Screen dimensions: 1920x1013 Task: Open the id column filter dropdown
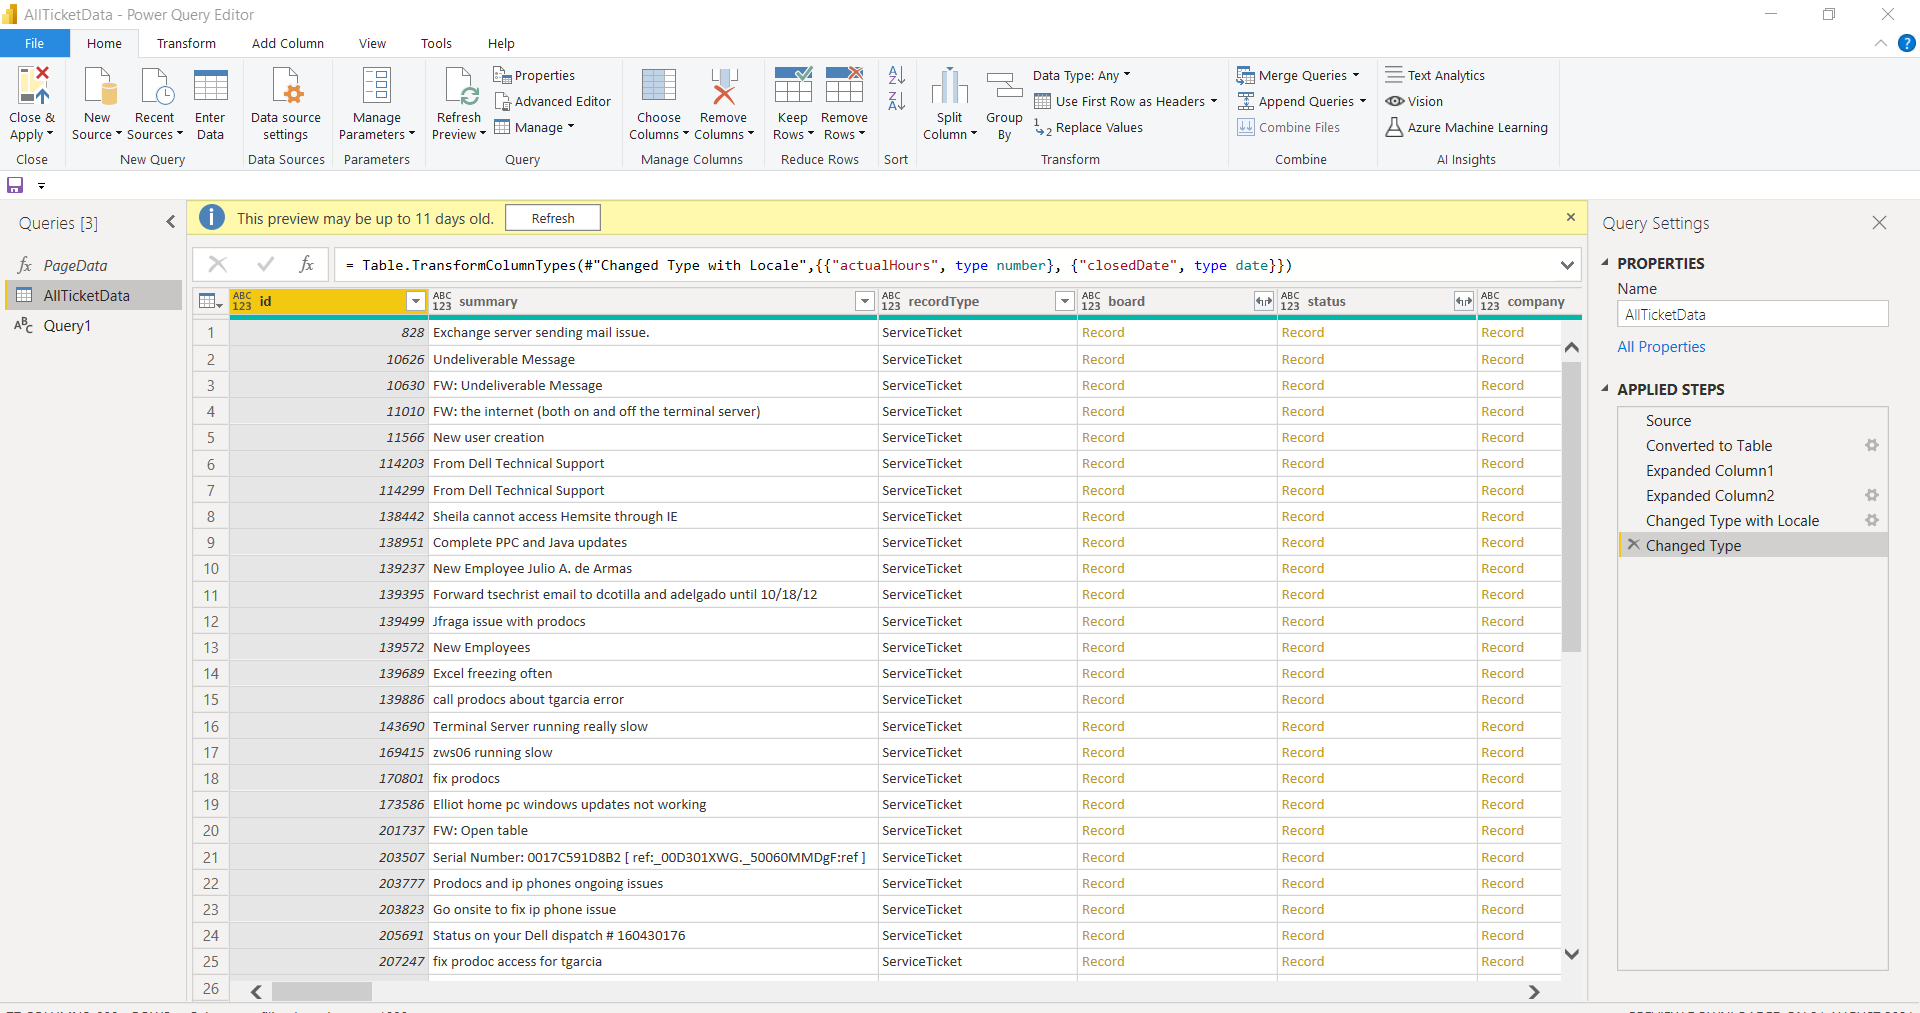tap(416, 301)
